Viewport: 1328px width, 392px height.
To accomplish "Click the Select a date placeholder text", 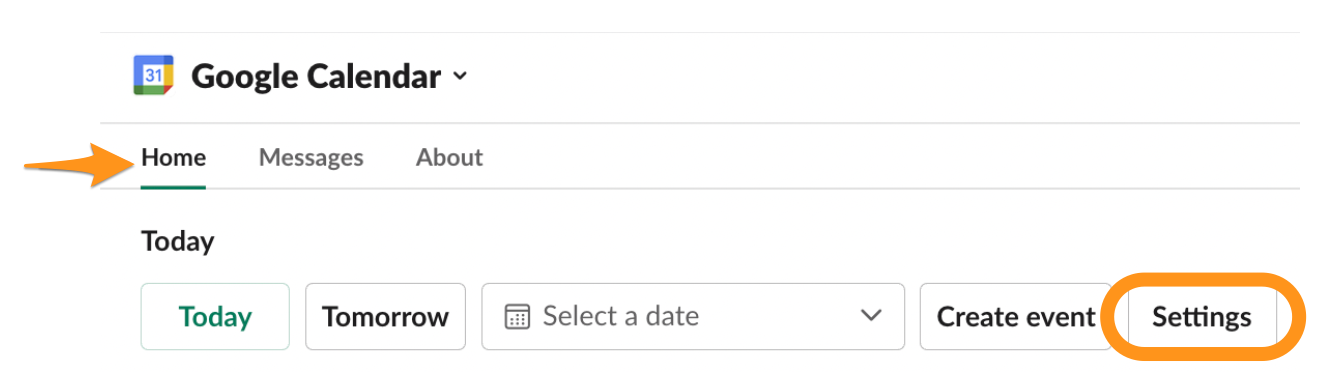I will (621, 316).
